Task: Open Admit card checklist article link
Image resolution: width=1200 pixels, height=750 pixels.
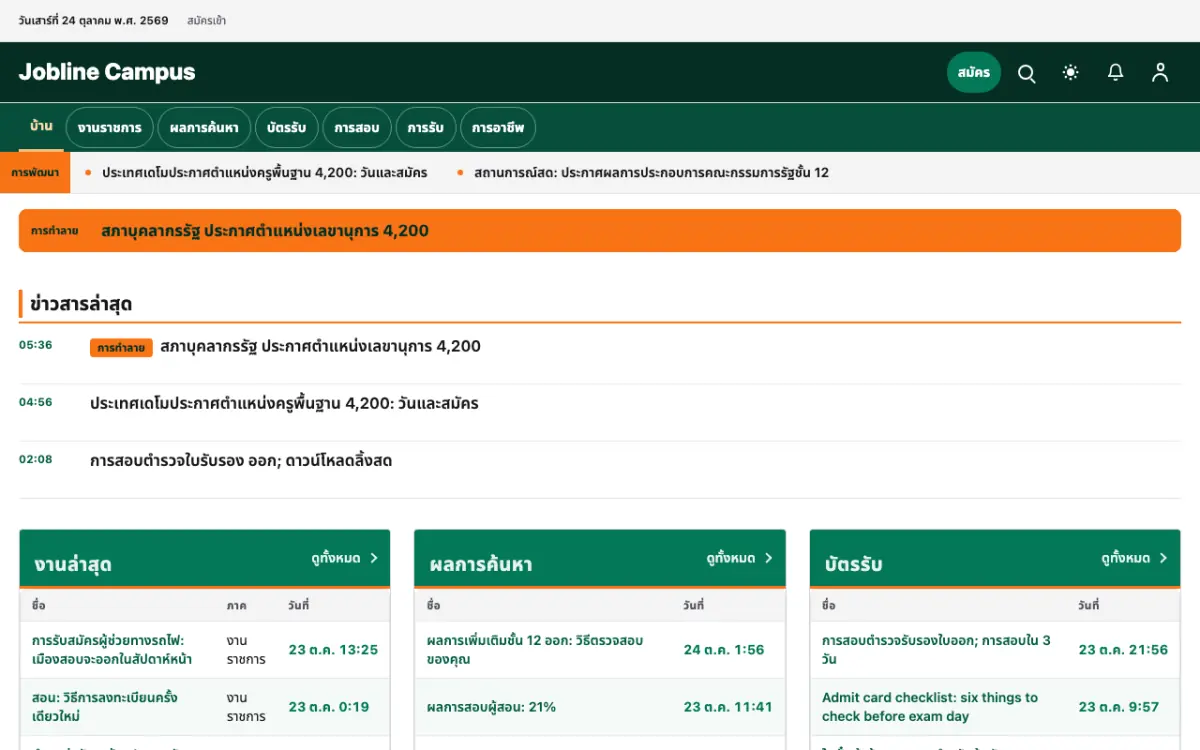Action: point(930,707)
